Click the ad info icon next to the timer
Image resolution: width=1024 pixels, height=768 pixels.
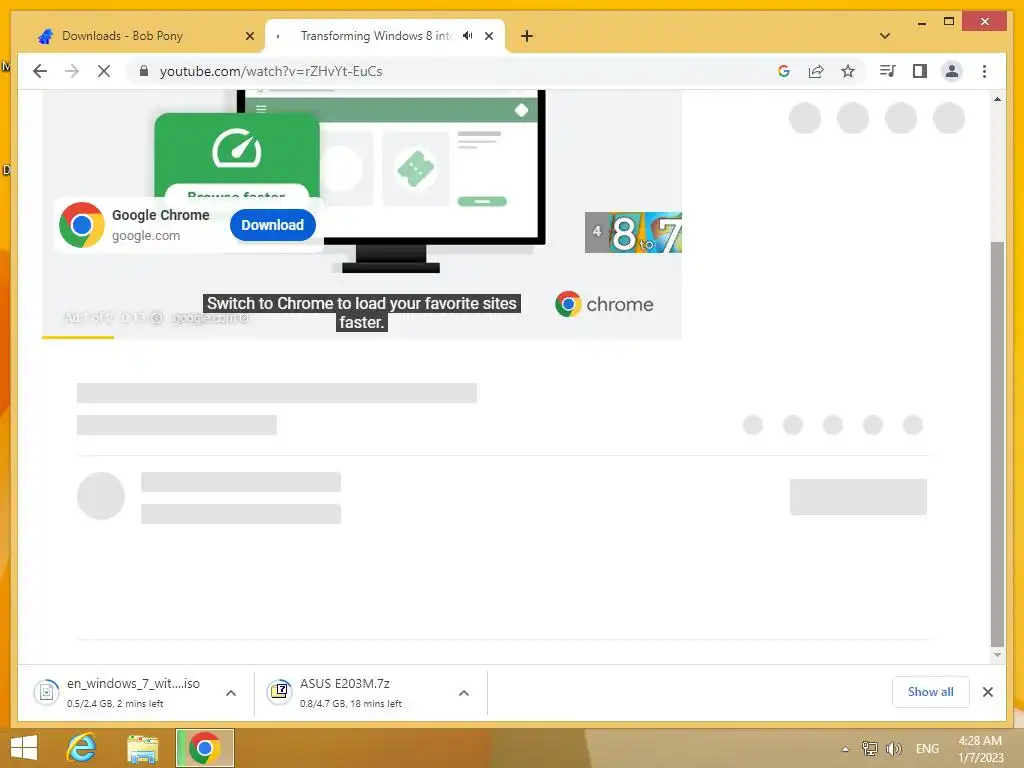pyautogui.click(x=157, y=318)
